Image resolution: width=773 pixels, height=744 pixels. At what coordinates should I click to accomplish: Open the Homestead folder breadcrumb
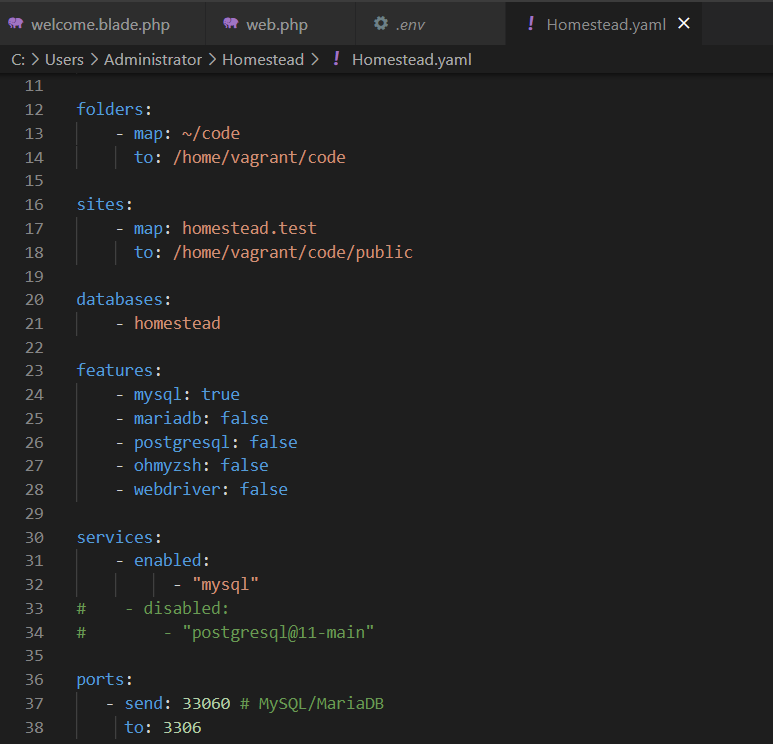tap(263, 60)
